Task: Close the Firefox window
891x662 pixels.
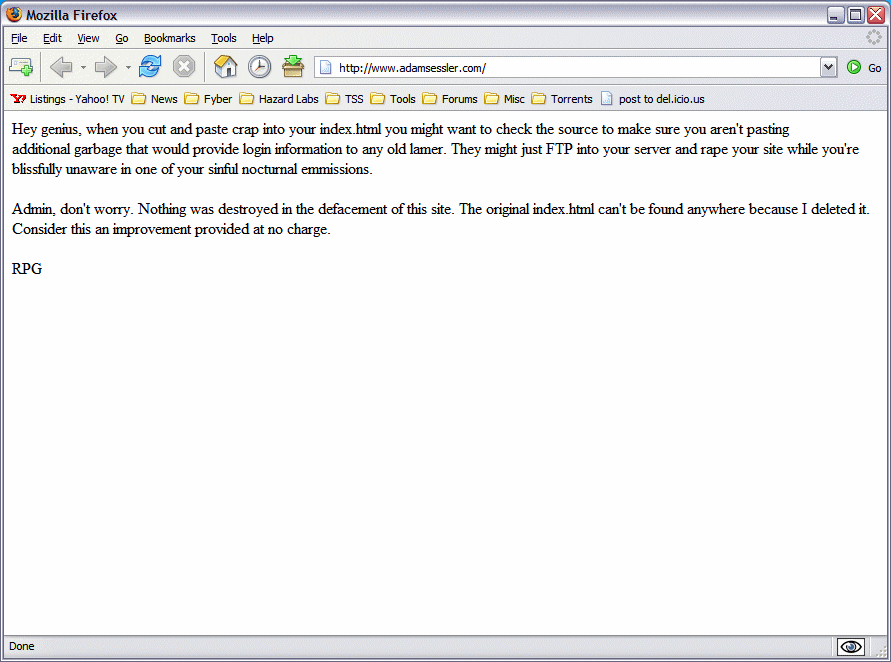Action: click(876, 15)
